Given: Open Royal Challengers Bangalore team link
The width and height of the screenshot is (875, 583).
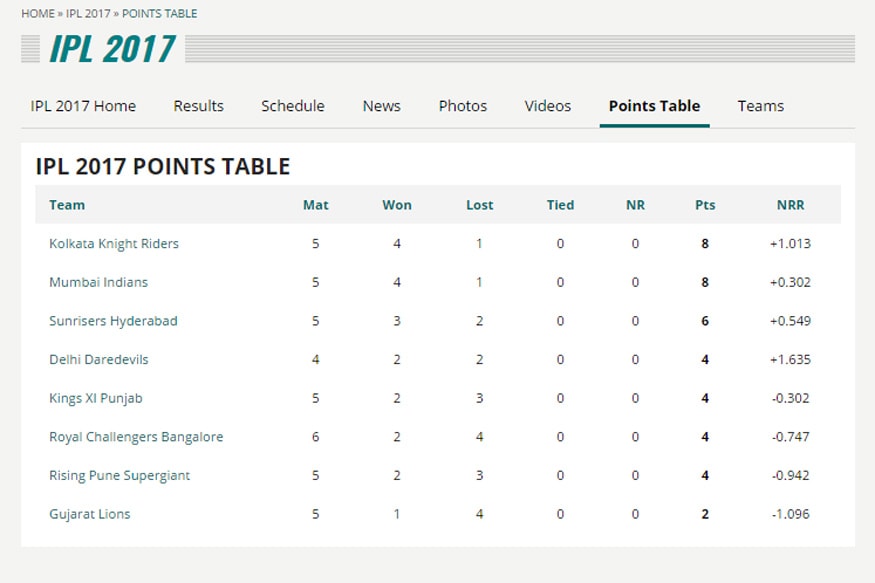Looking at the screenshot, I should [136, 437].
